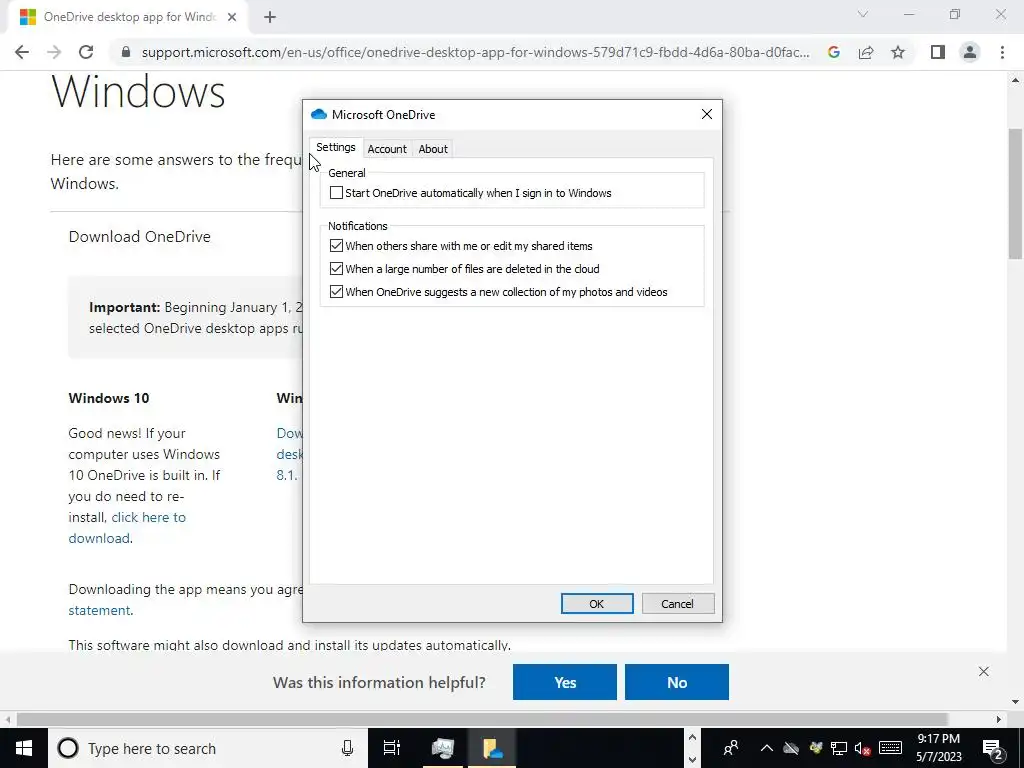The width and height of the screenshot is (1024, 768).
Task: Close the OneDrive desktop app browser tab
Action: click(x=232, y=17)
